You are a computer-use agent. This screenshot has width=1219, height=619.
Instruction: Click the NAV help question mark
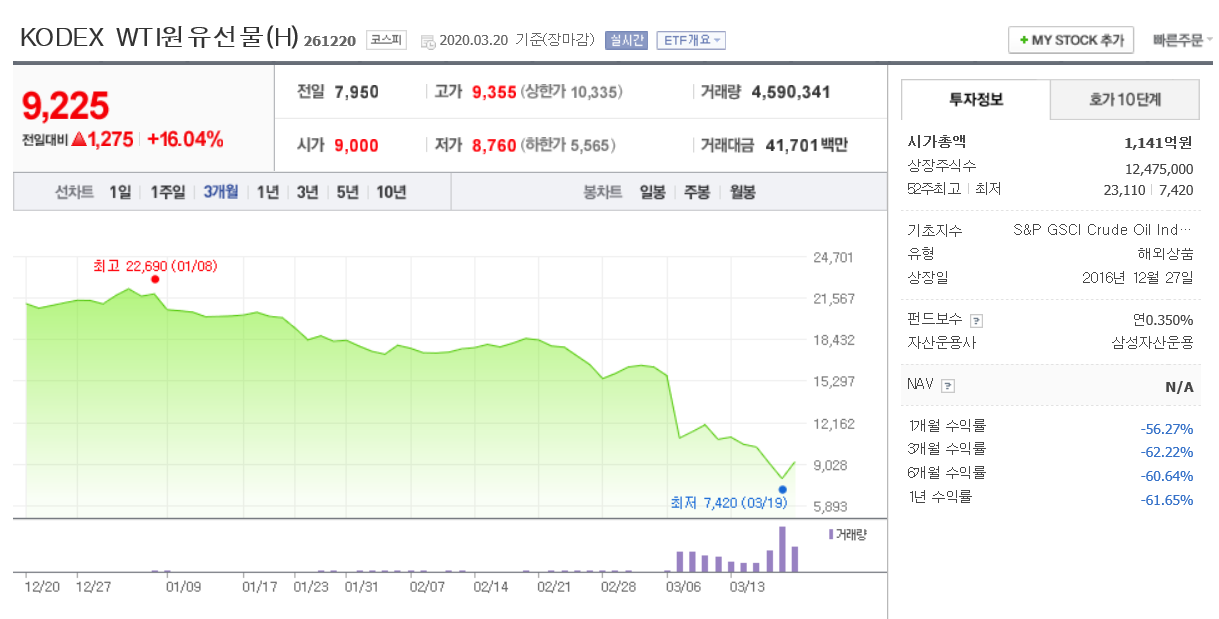click(947, 384)
